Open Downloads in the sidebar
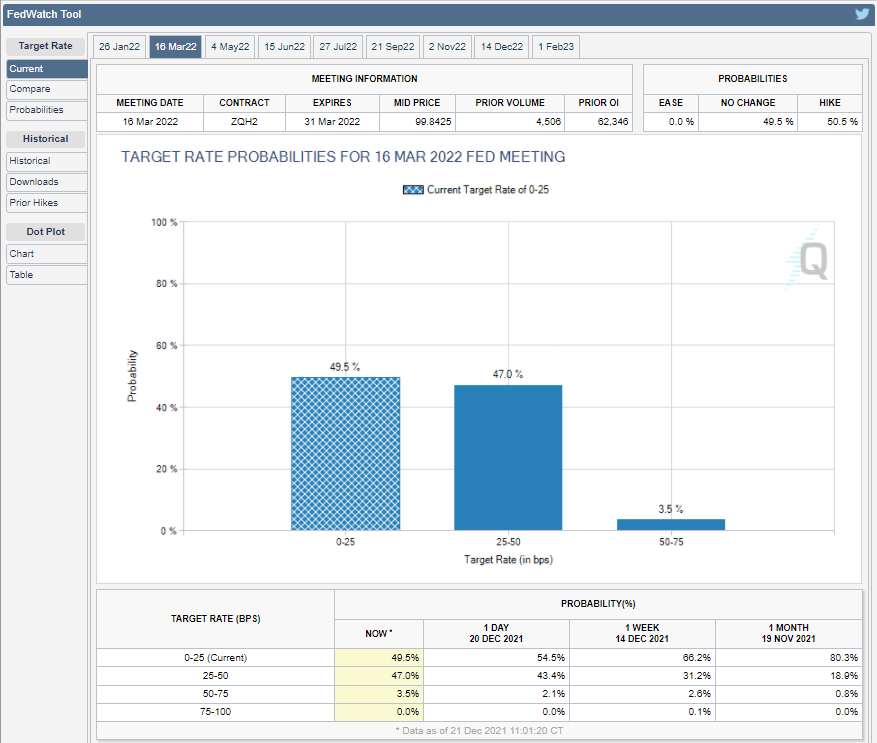This screenshot has height=743, width=877. tap(46, 182)
